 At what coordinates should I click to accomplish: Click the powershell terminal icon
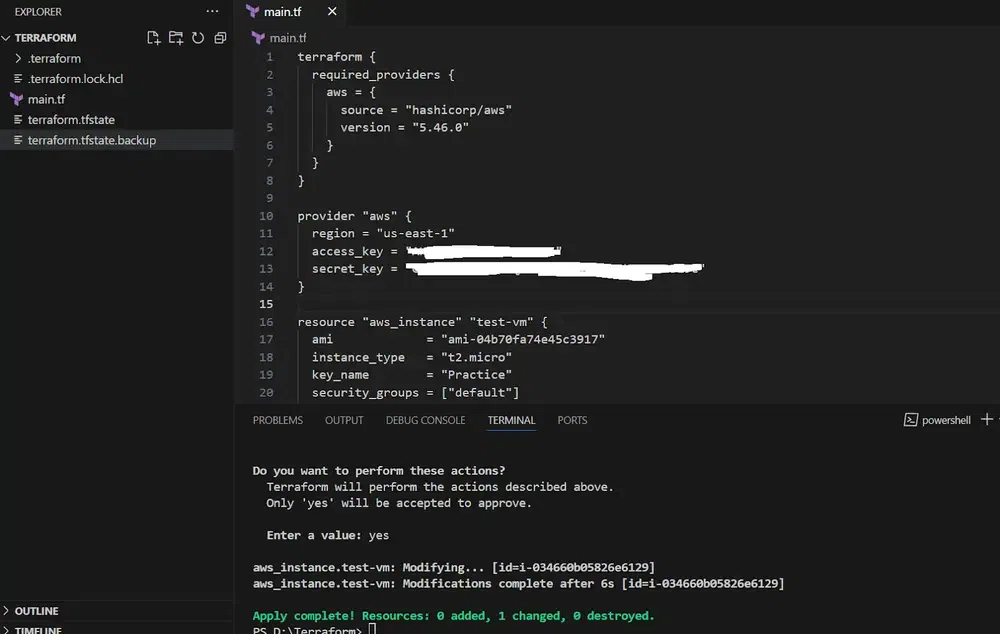click(911, 420)
